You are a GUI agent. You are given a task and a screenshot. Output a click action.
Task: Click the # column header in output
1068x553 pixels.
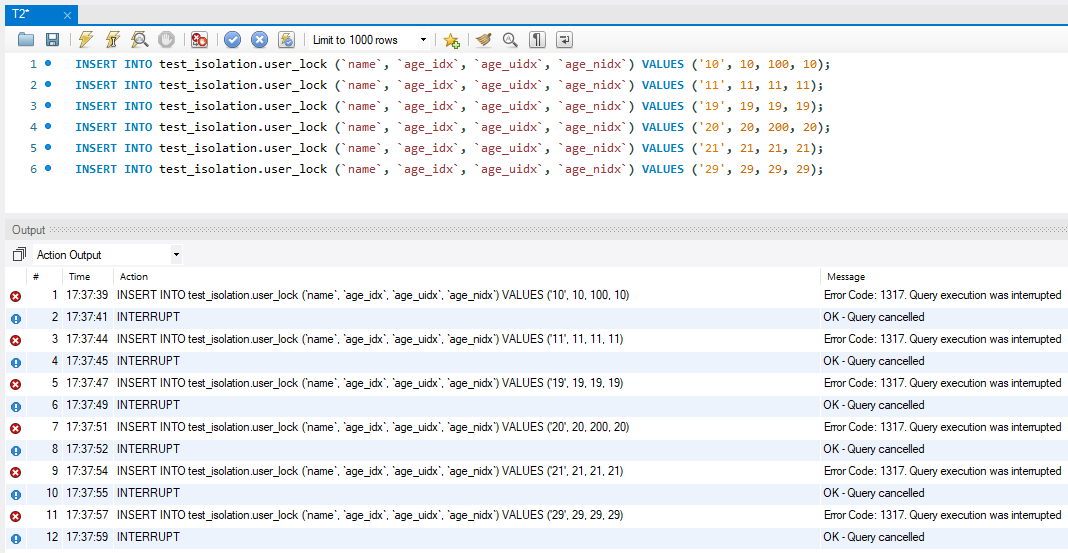(36, 276)
